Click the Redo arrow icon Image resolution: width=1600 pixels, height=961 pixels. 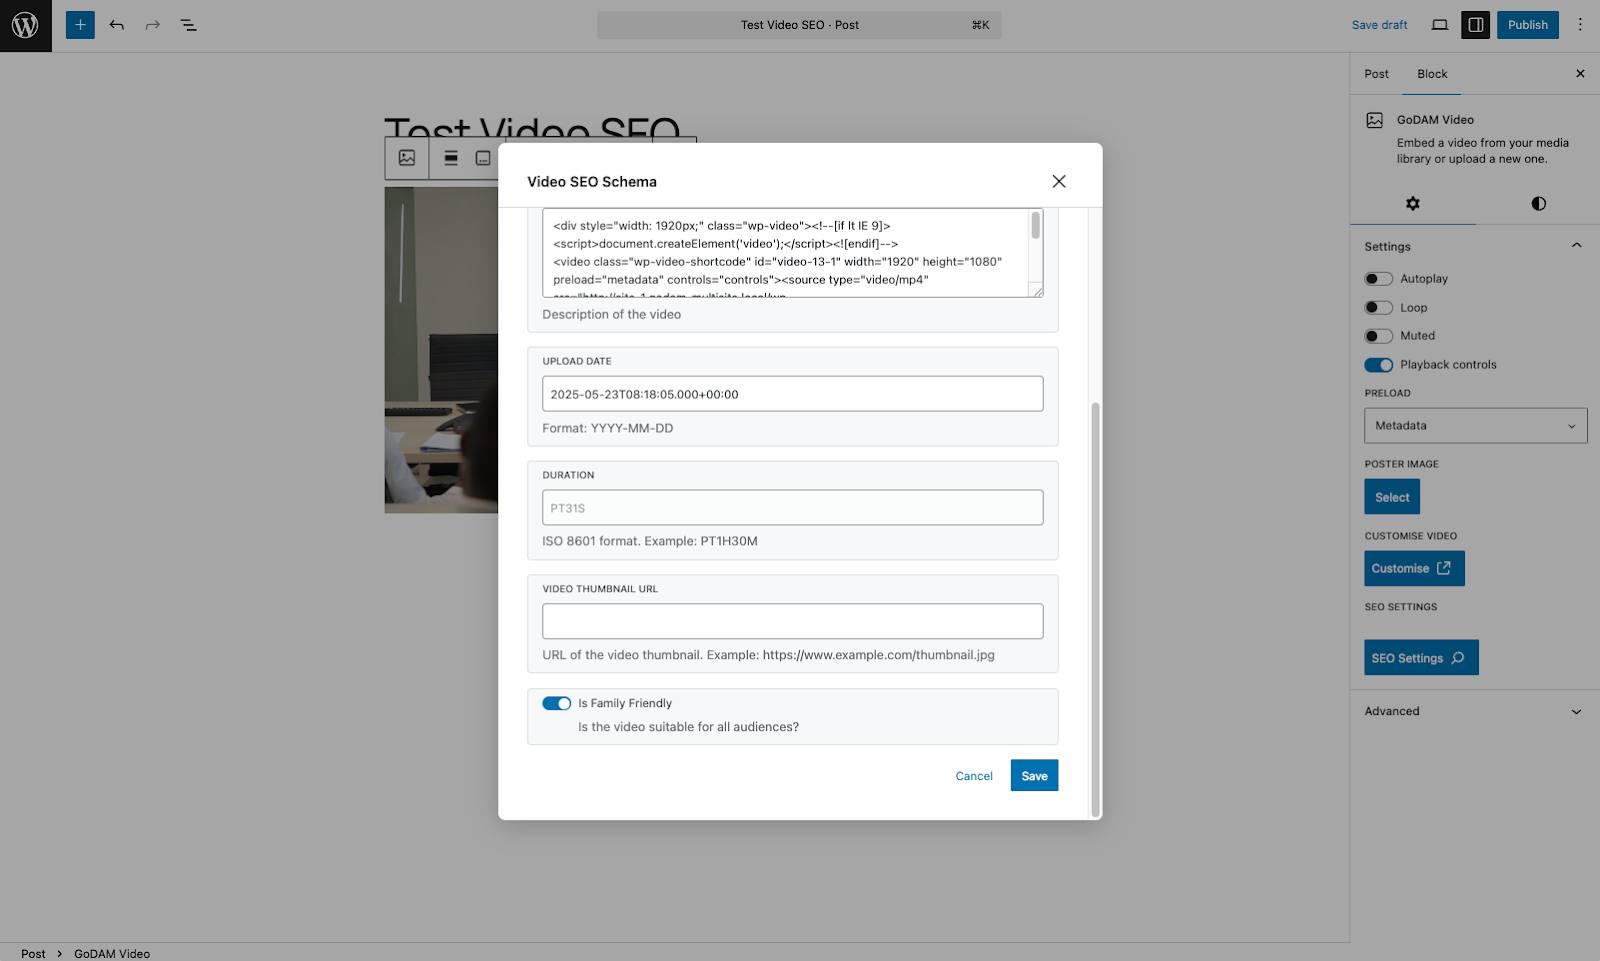click(x=152, y=25)
